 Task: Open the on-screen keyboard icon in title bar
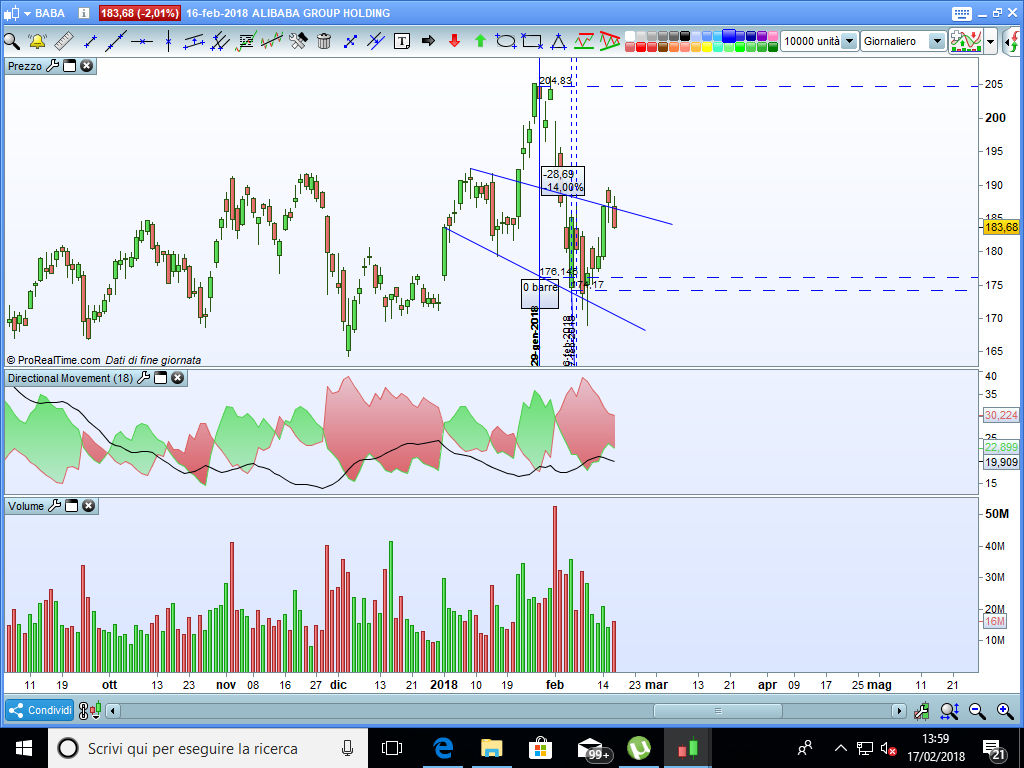pyautogui.click(x=962, y=13)
